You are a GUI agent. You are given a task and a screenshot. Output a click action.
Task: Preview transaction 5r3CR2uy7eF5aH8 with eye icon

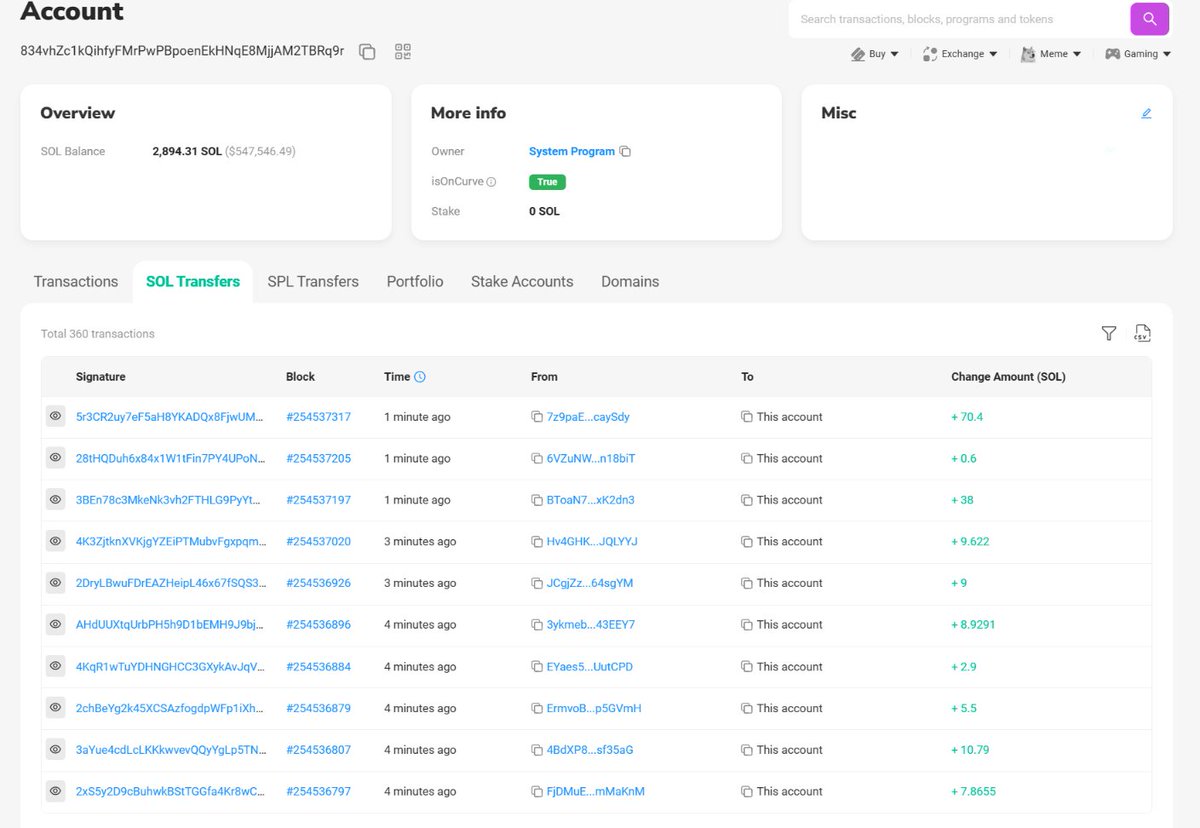[x=56, y=416]
